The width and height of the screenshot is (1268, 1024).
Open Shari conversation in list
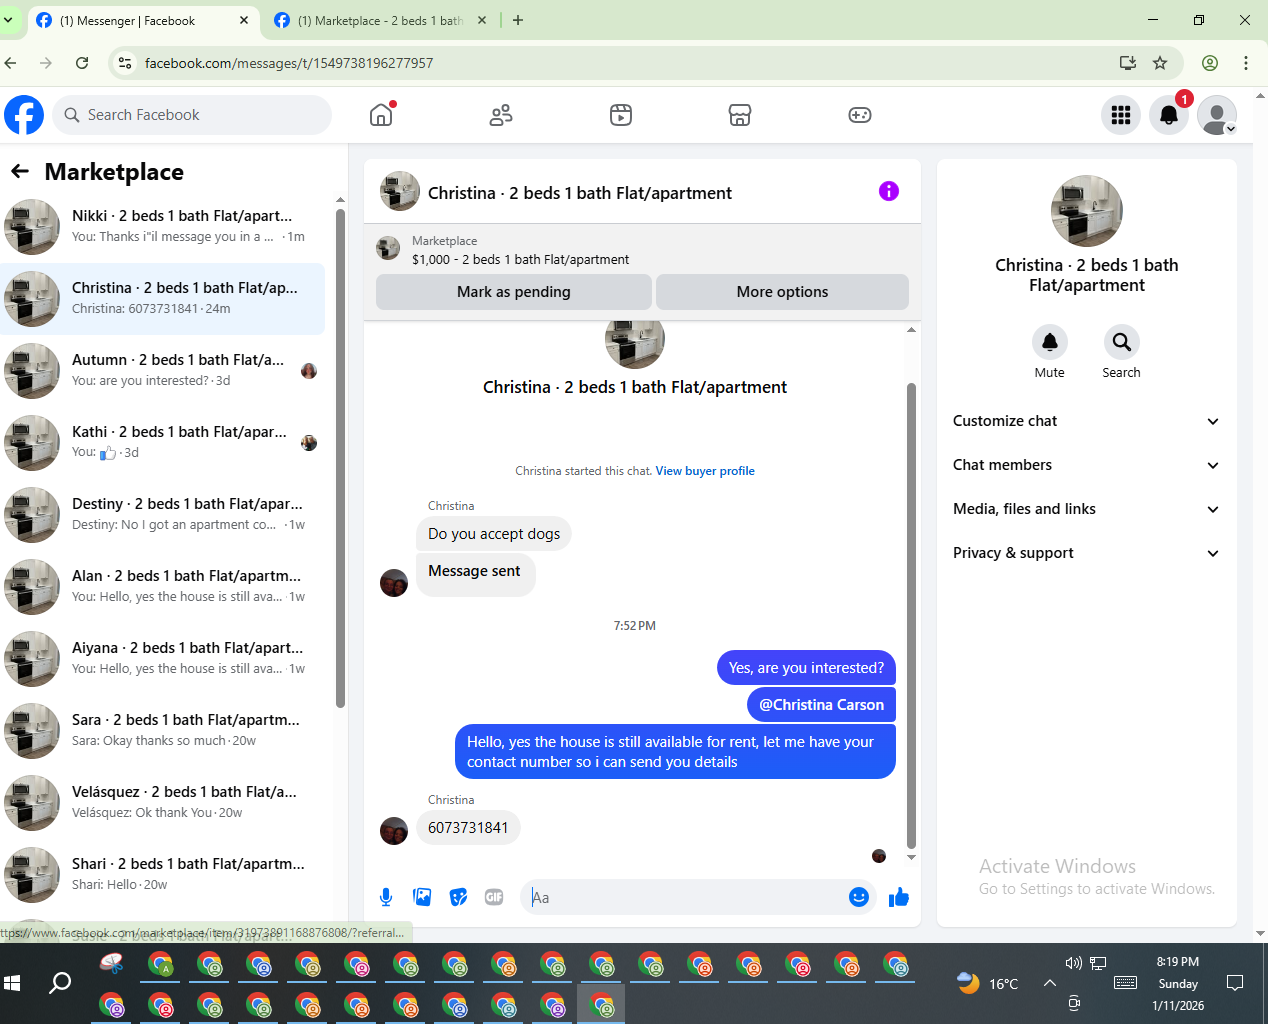pos(163,875)
